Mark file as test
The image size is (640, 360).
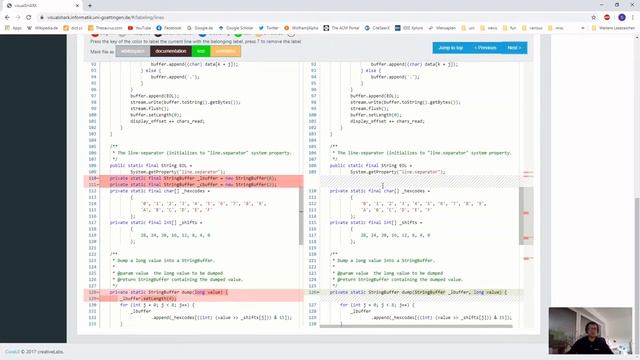(201, 51)
